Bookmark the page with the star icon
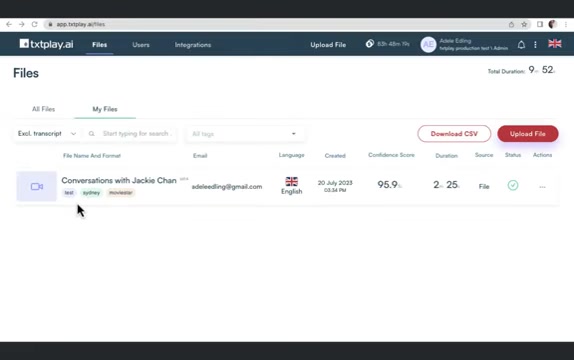 pyautogui.click(x=524, y=25)
